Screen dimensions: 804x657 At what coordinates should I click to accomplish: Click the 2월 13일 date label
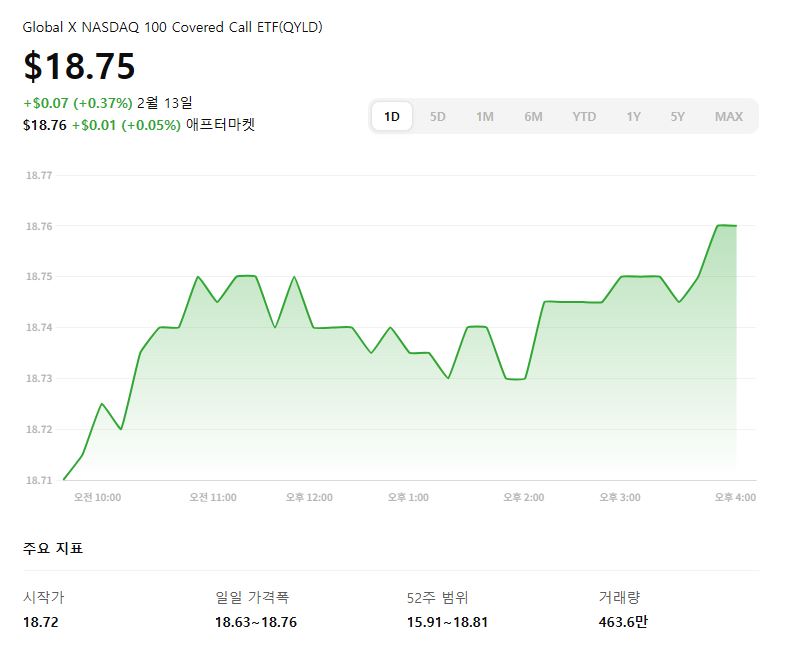coord(165,103)
